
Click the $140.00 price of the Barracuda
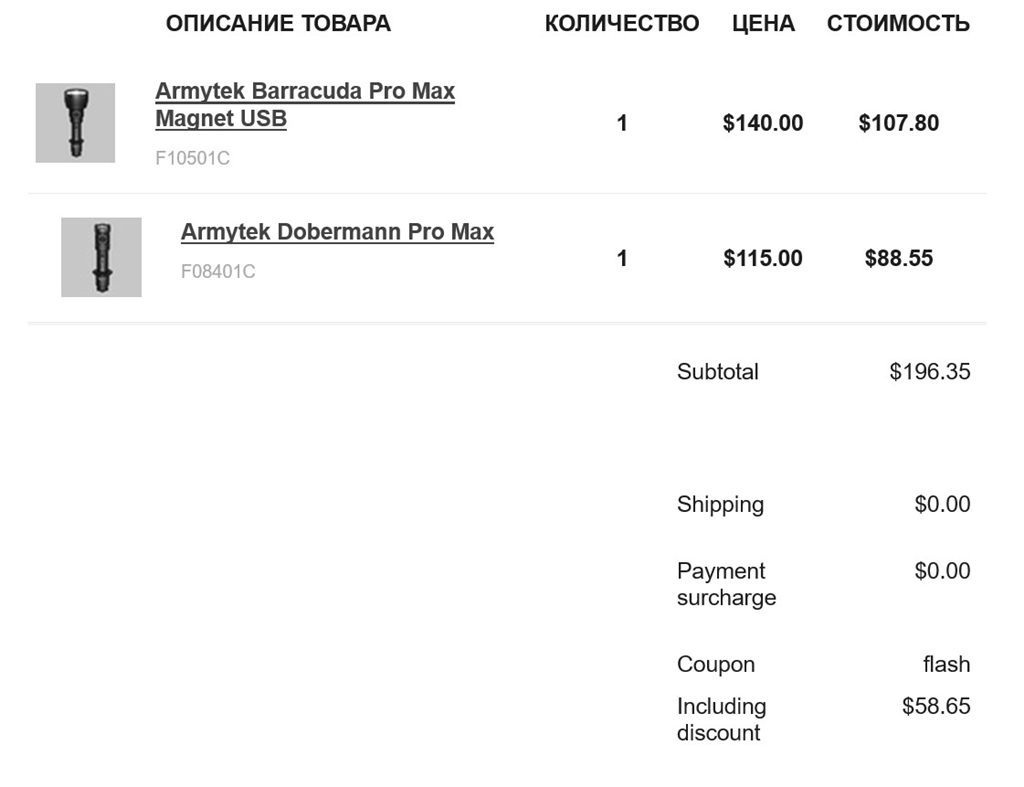[762, 123]
